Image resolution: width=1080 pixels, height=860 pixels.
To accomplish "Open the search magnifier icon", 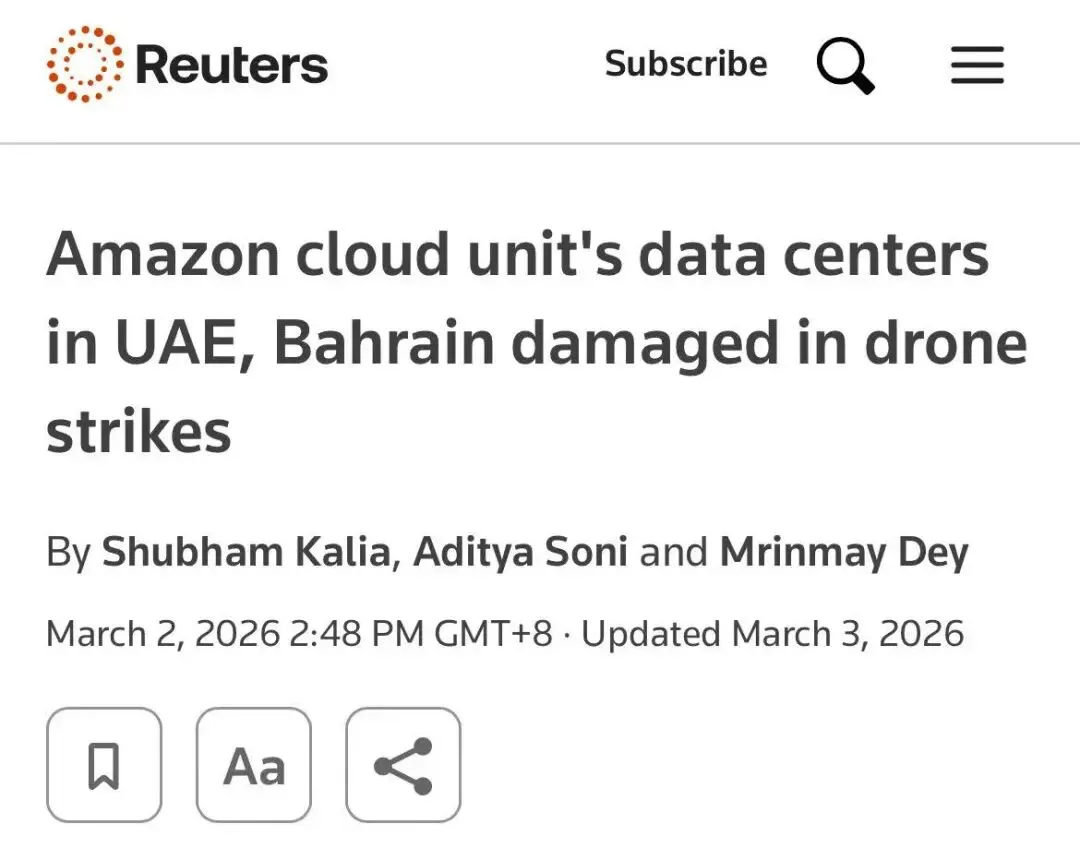I will [845, 65].
